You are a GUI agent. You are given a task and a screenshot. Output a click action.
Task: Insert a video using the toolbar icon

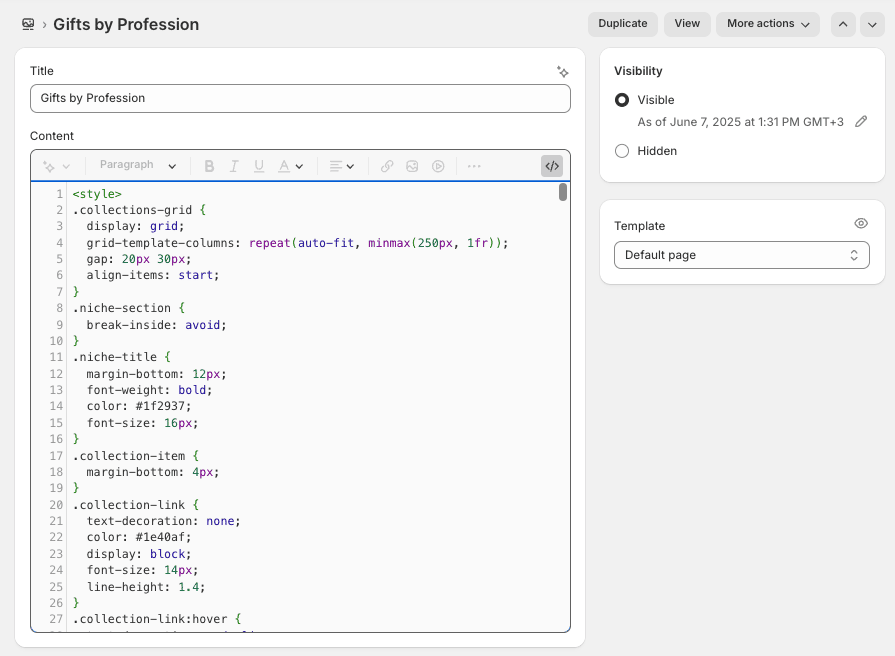click(x=438, y=166)
